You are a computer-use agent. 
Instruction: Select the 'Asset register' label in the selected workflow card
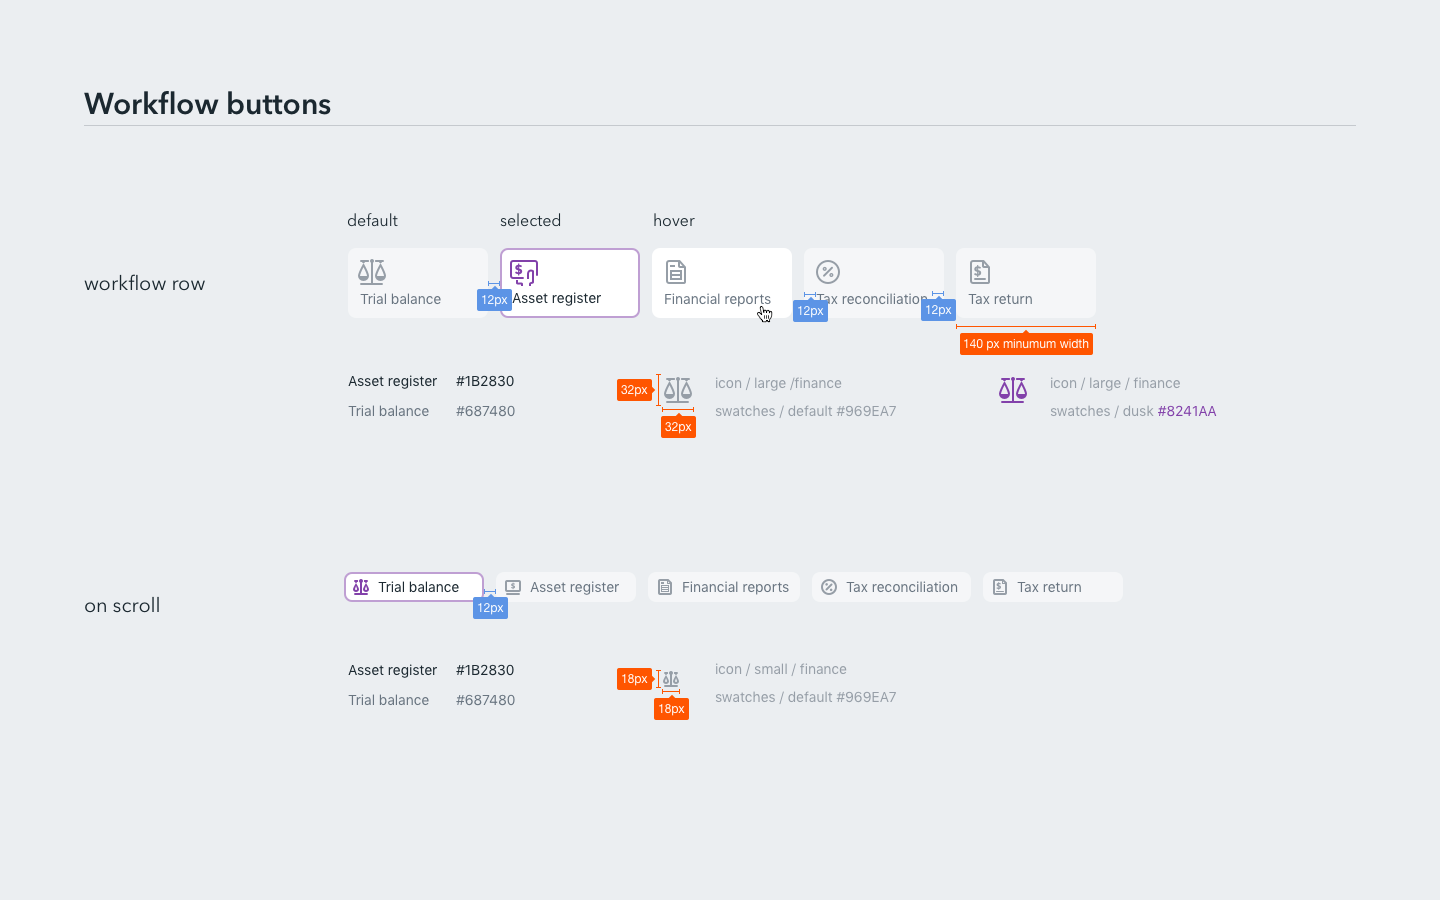(557, 298)
